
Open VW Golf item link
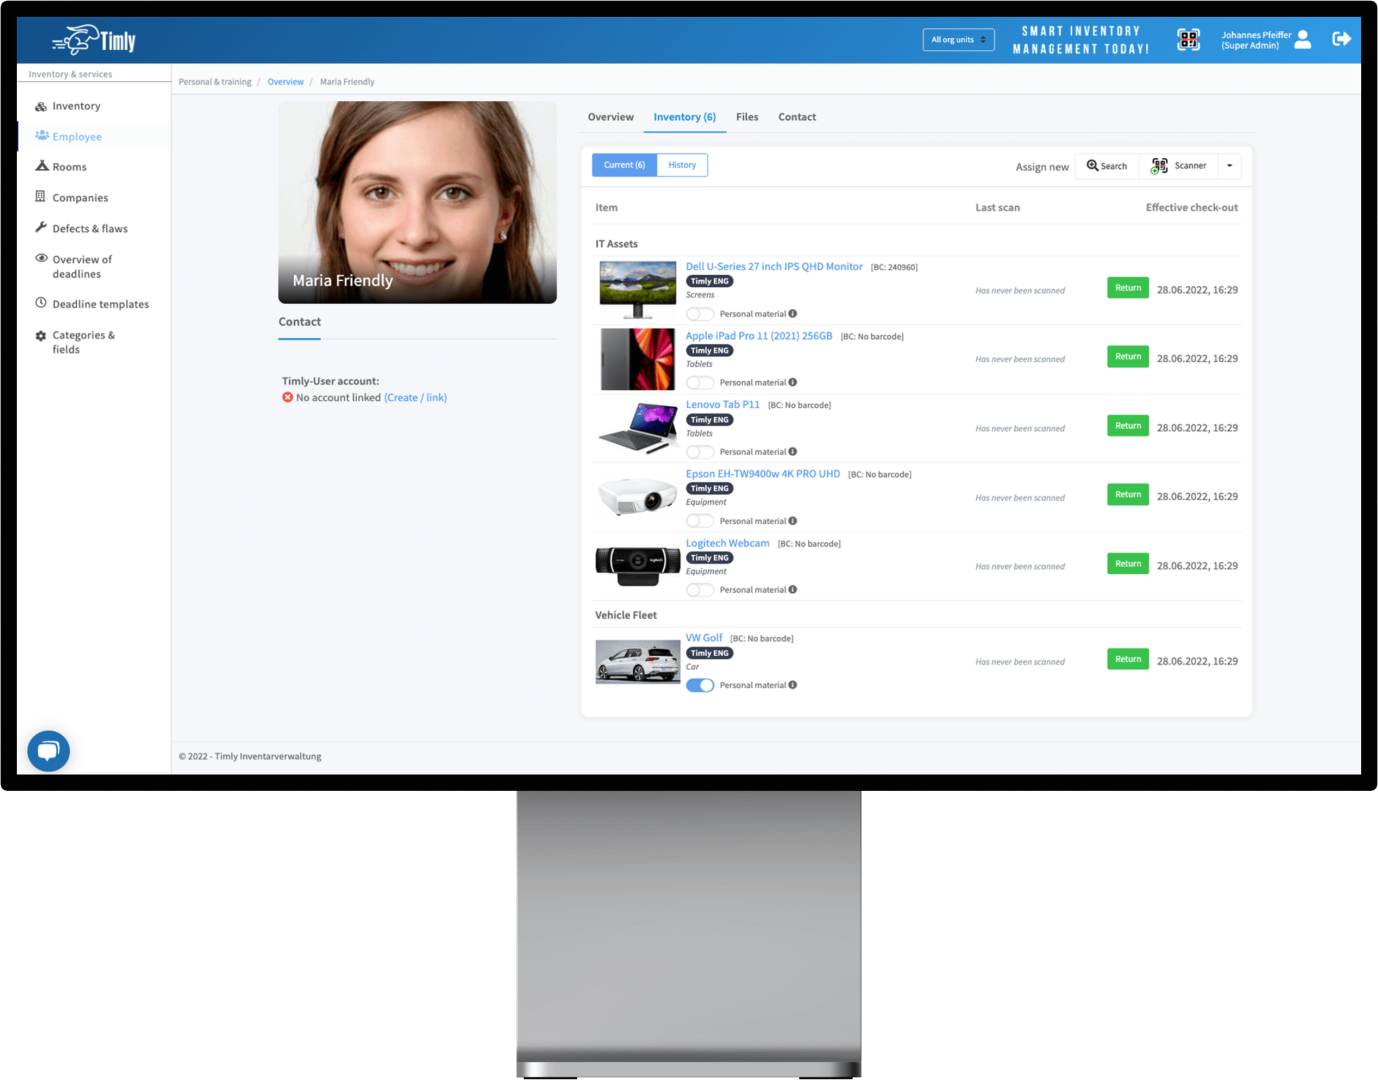704,638
